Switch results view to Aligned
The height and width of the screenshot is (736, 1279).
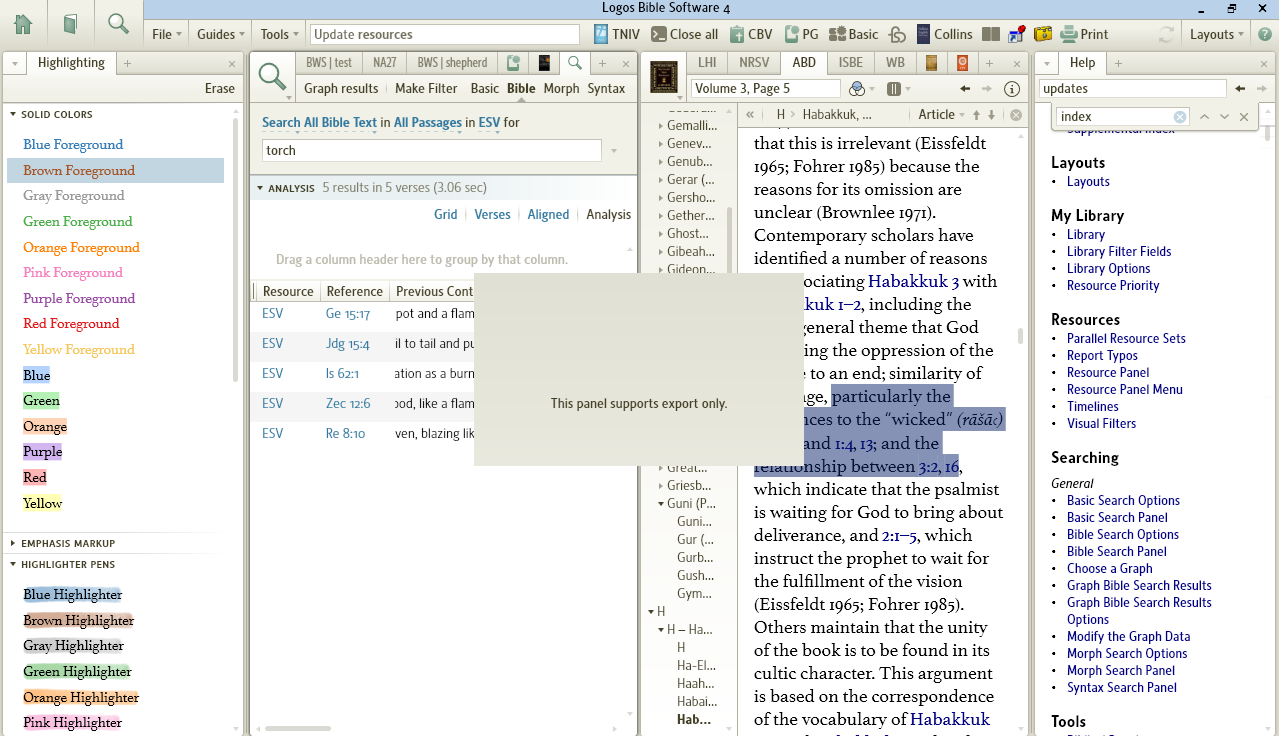point(548,214)
